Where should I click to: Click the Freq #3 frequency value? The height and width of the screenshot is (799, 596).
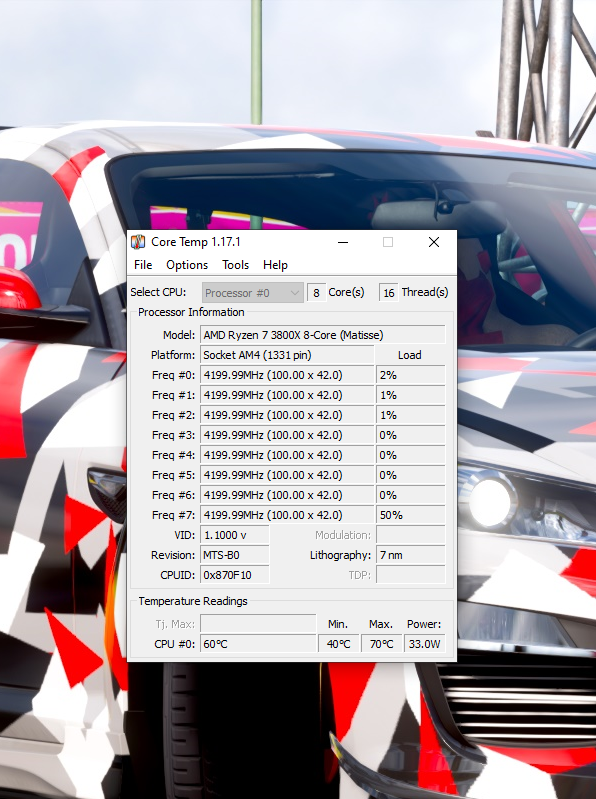pos(287,435)
